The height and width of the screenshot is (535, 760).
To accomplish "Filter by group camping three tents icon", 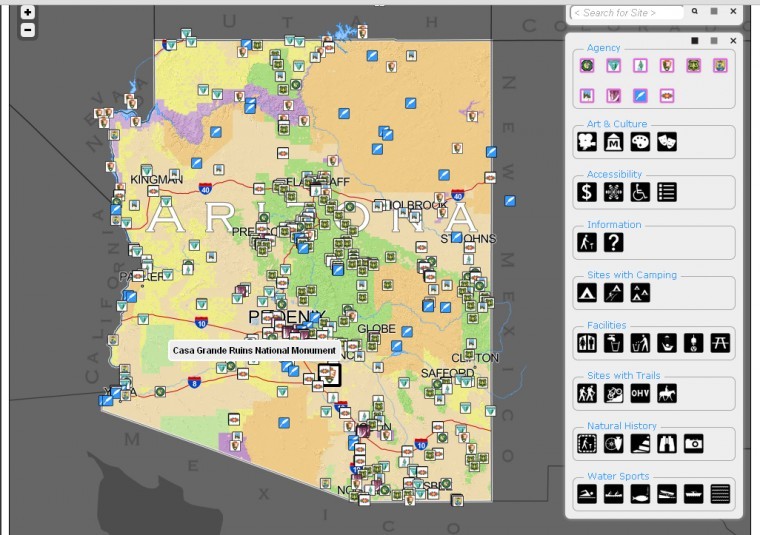I will click(x=640, y=293).
